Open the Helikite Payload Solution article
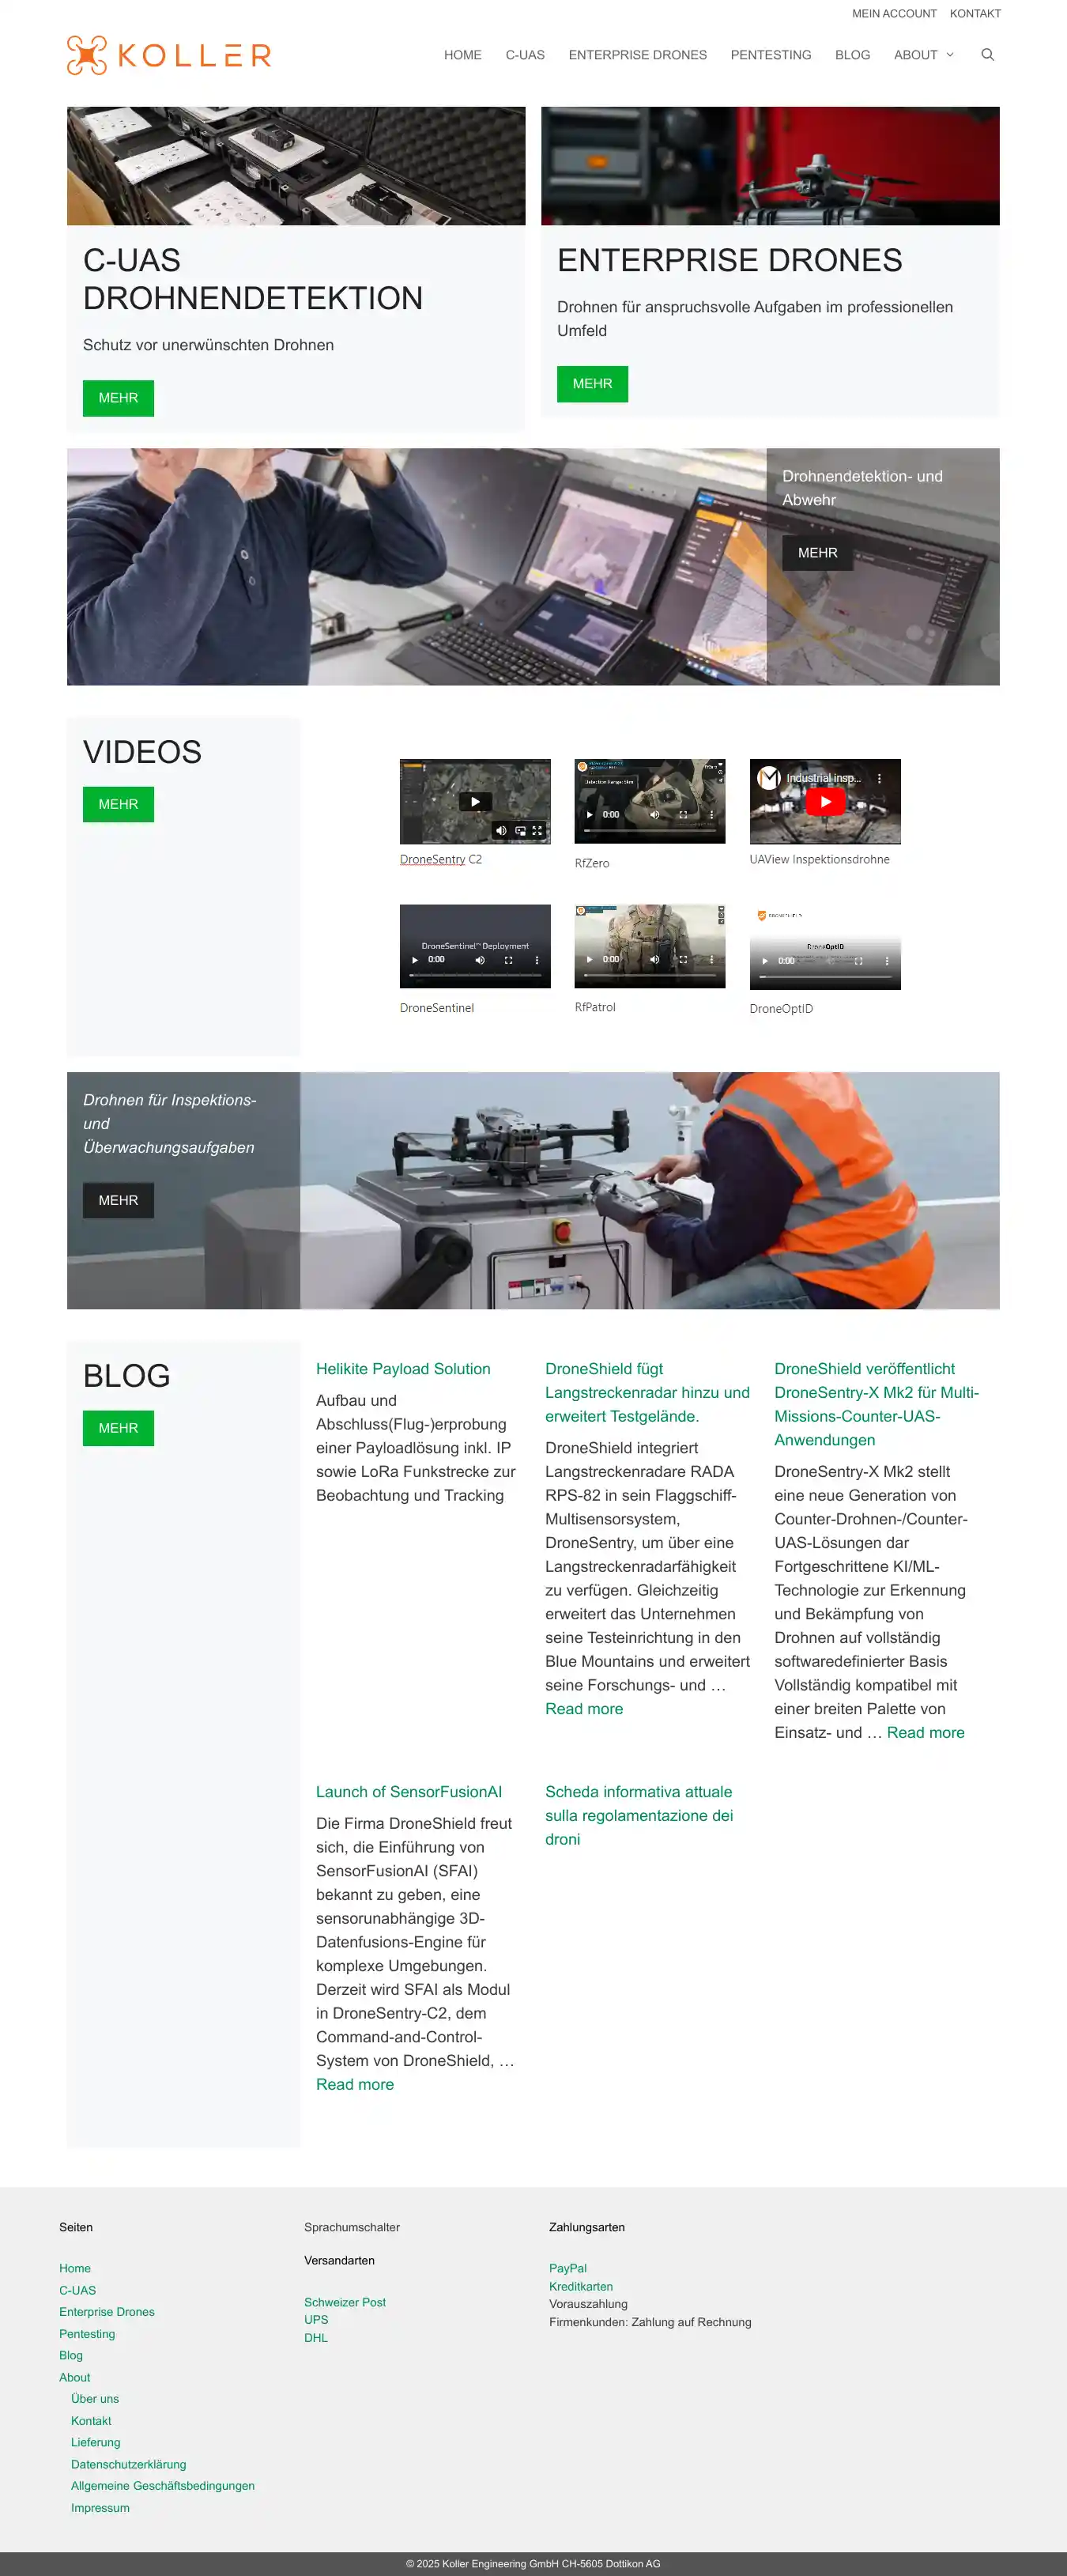Screen dimensions: 1067x2576 click(403, 1369)
